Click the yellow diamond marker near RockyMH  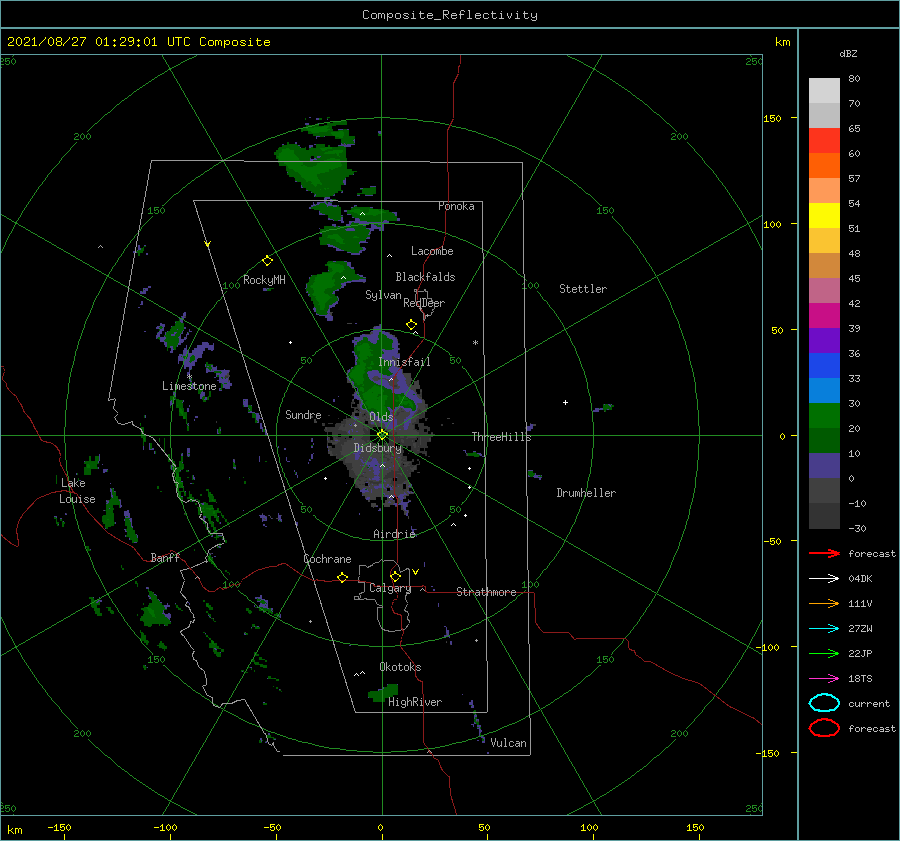coord(267,261)
